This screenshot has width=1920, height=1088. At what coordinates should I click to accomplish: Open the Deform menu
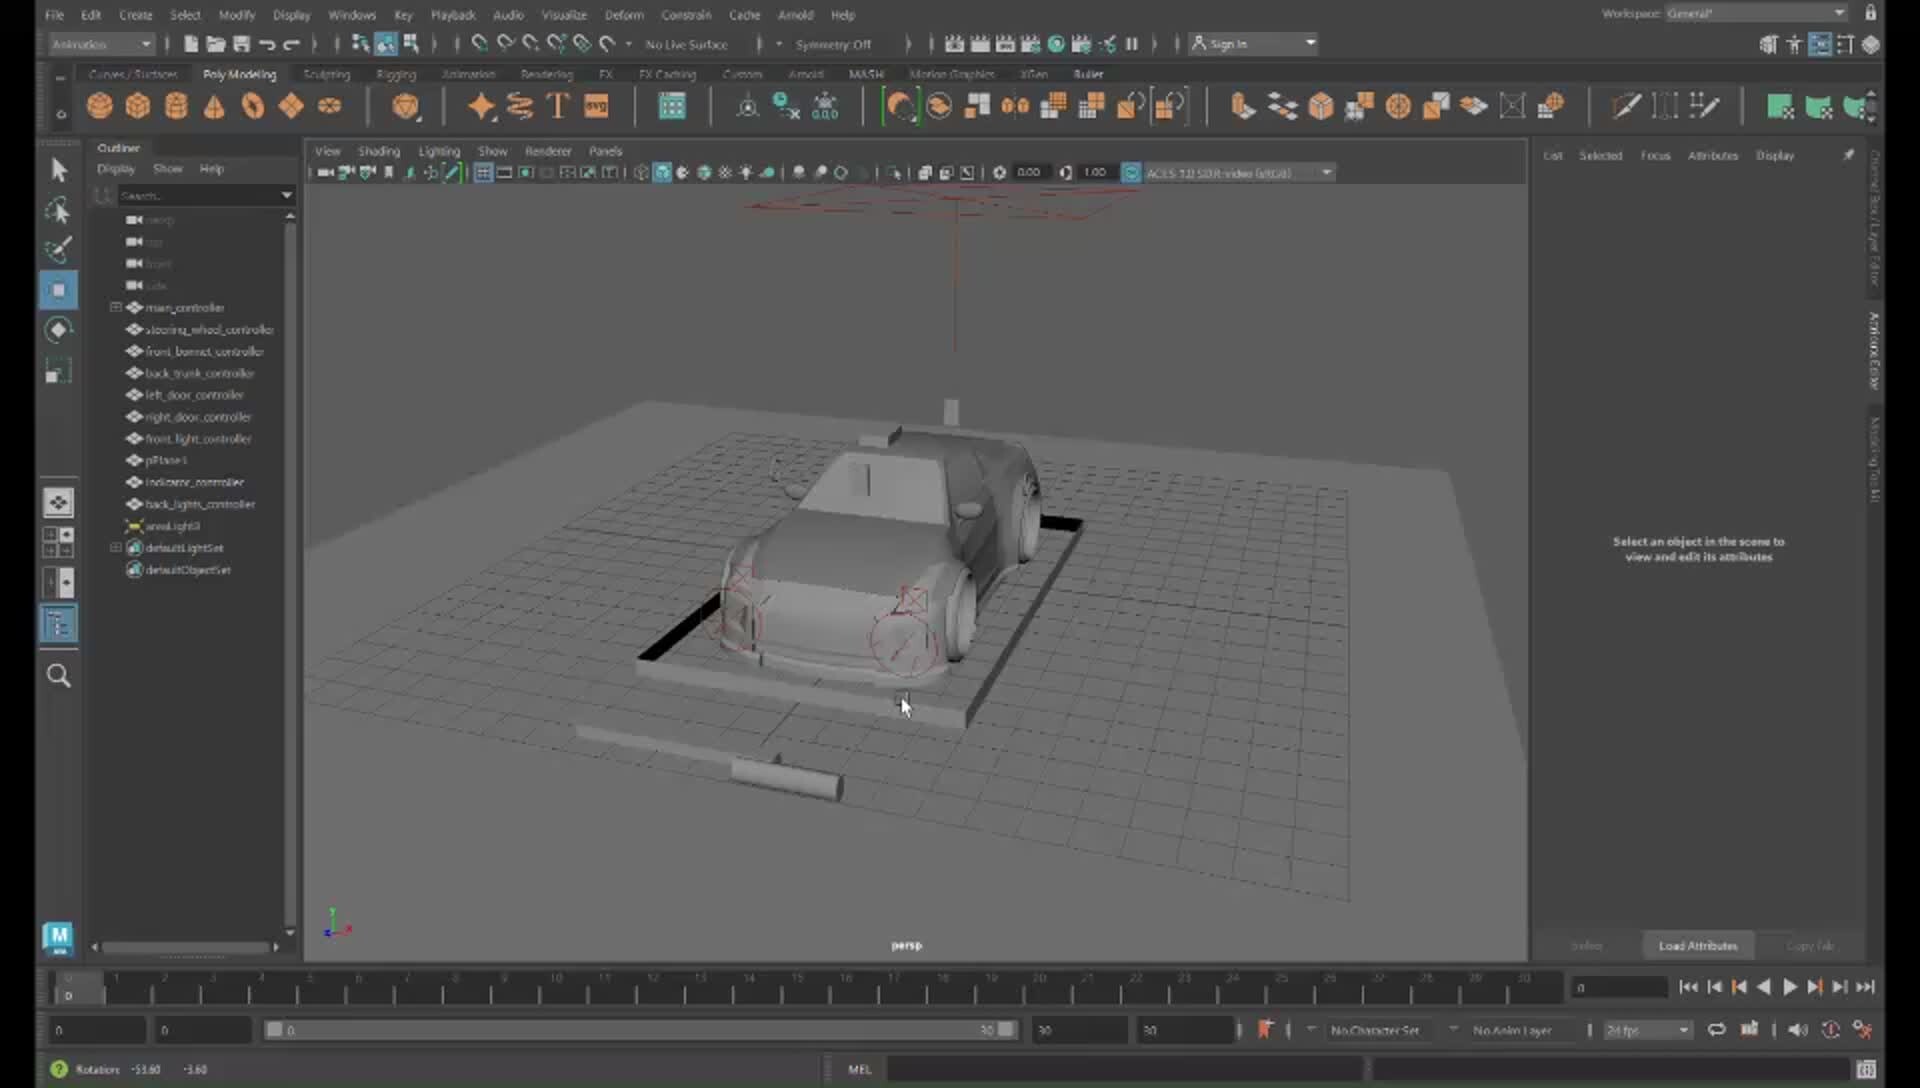click(623, 14)
